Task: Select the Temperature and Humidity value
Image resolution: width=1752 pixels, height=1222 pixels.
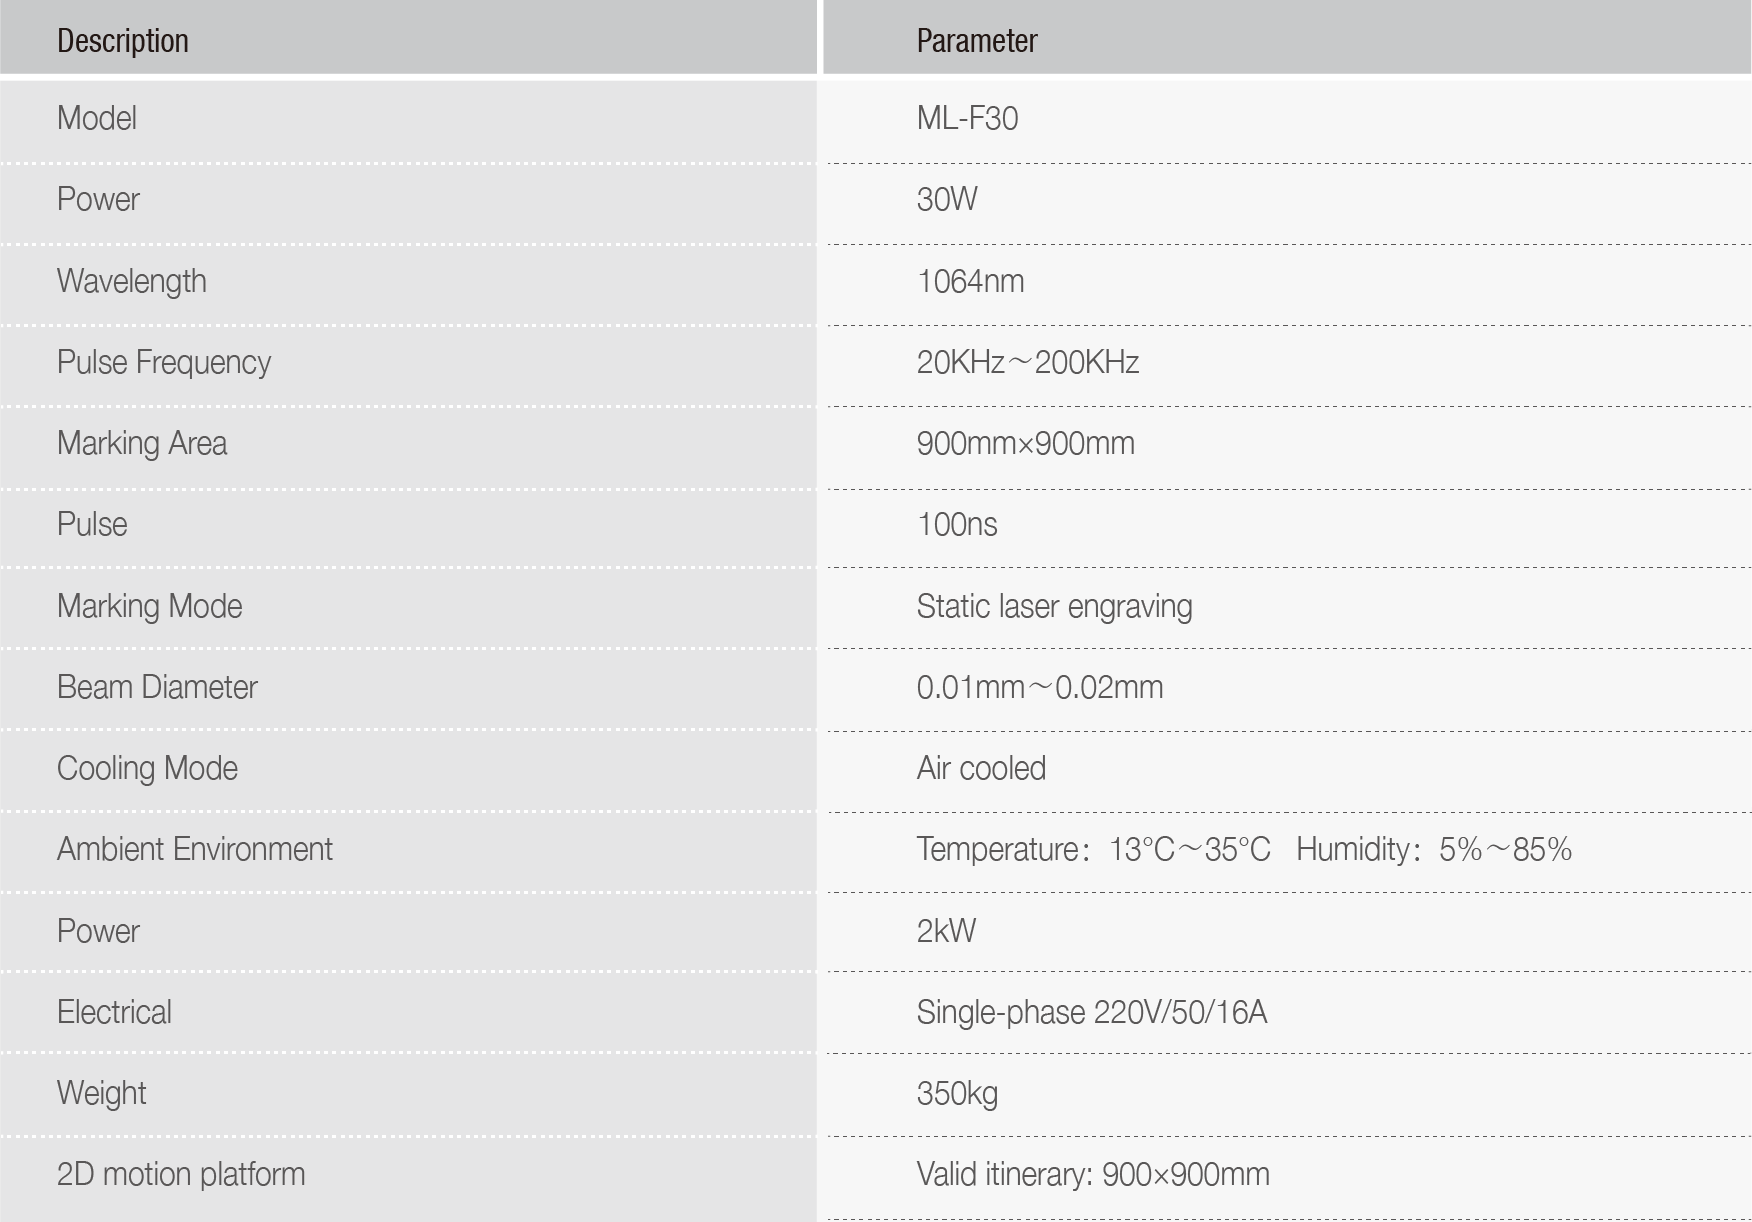Action: point(1244,849)
